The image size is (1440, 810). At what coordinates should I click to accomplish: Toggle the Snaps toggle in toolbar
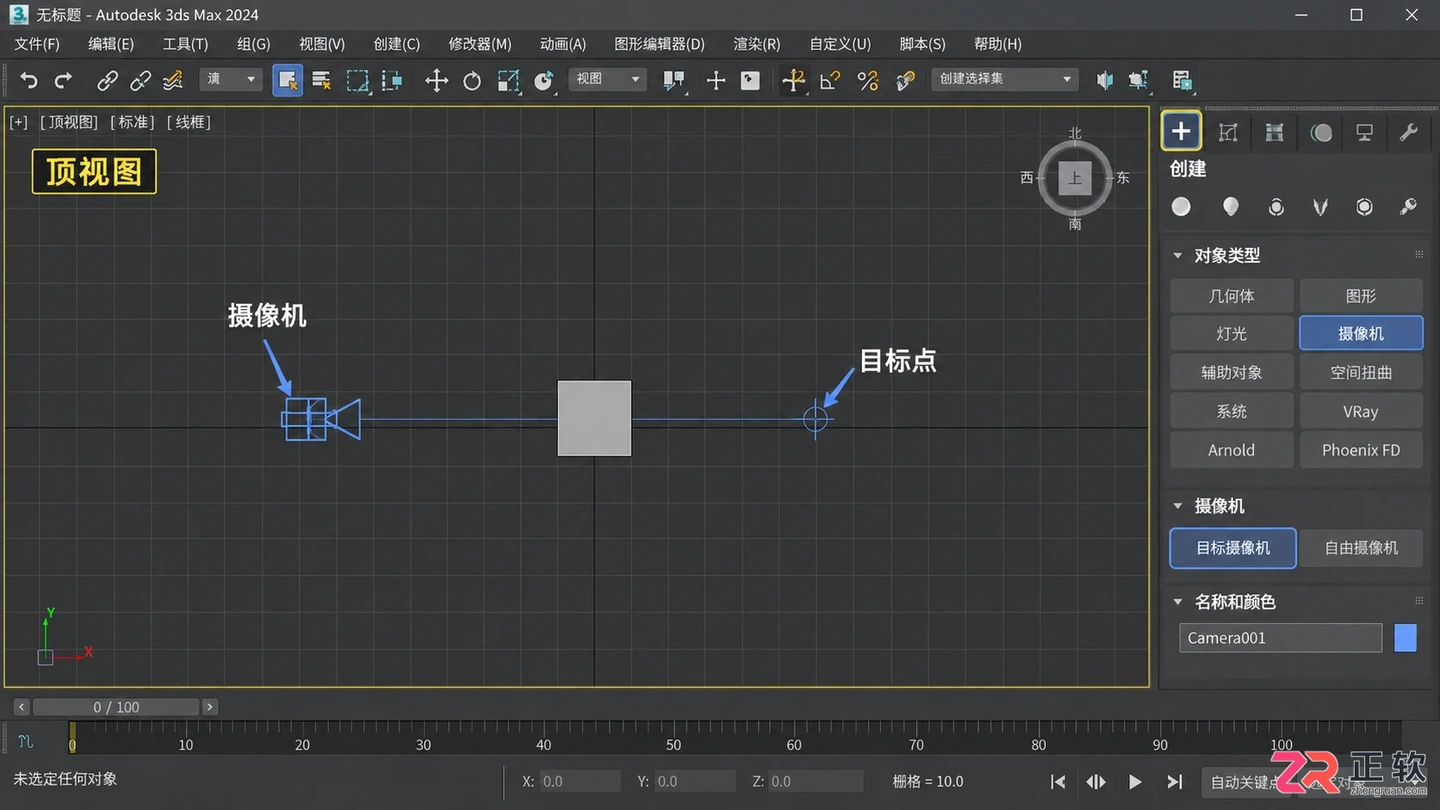pos(794,80)
